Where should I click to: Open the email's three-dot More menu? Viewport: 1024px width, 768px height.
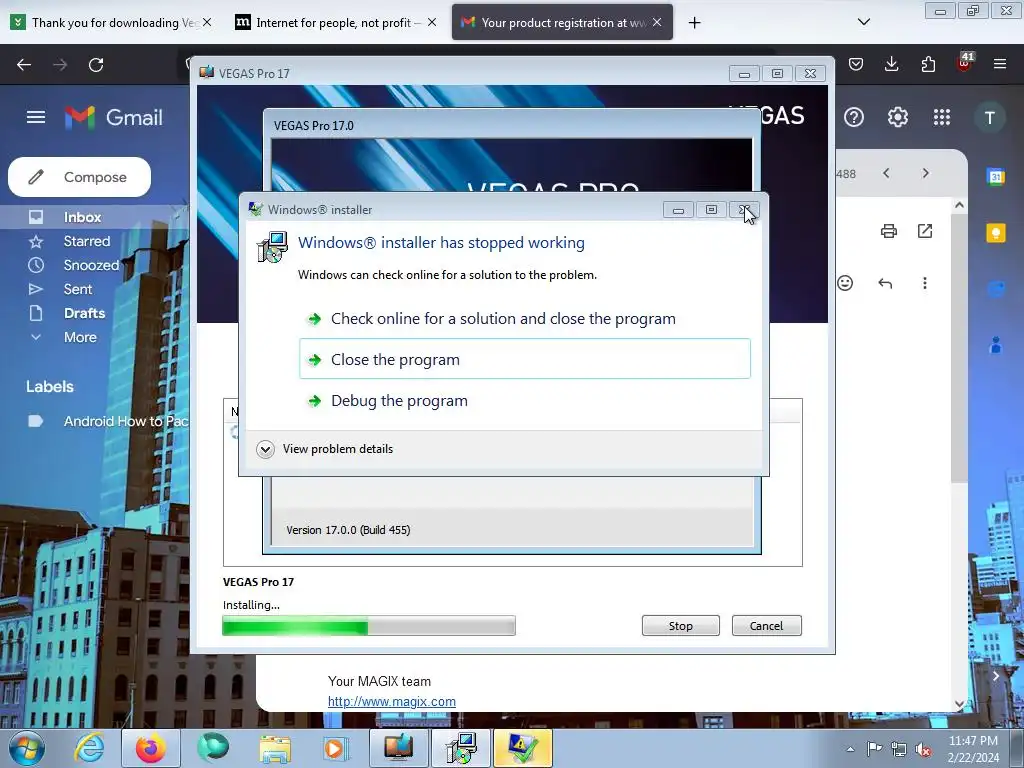point(925,283)
